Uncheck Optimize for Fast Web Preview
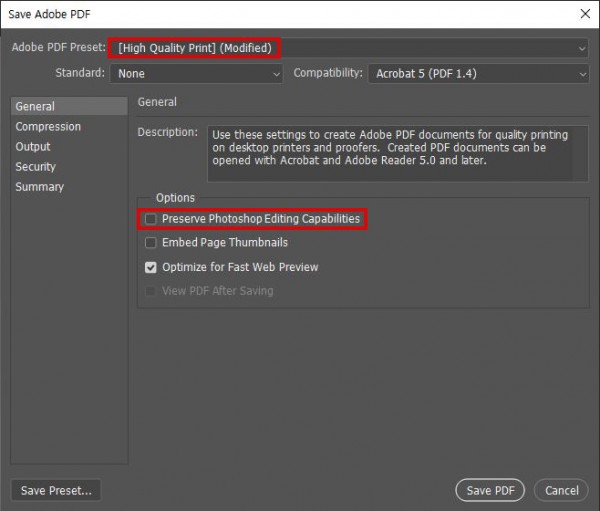 151,267
